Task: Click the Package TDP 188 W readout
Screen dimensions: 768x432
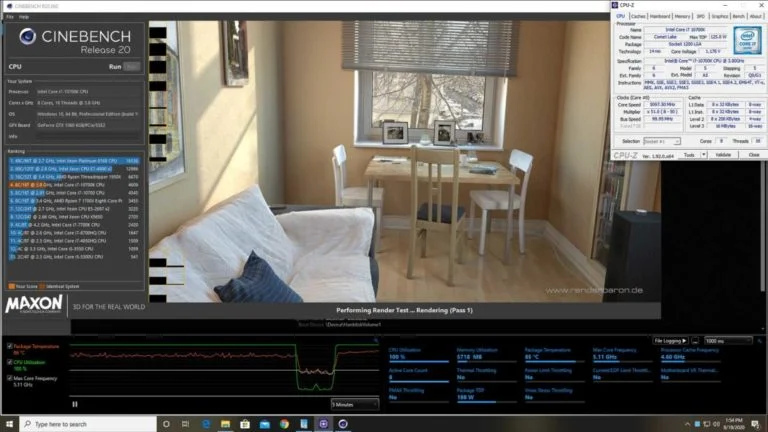Action: click(486, 394)
